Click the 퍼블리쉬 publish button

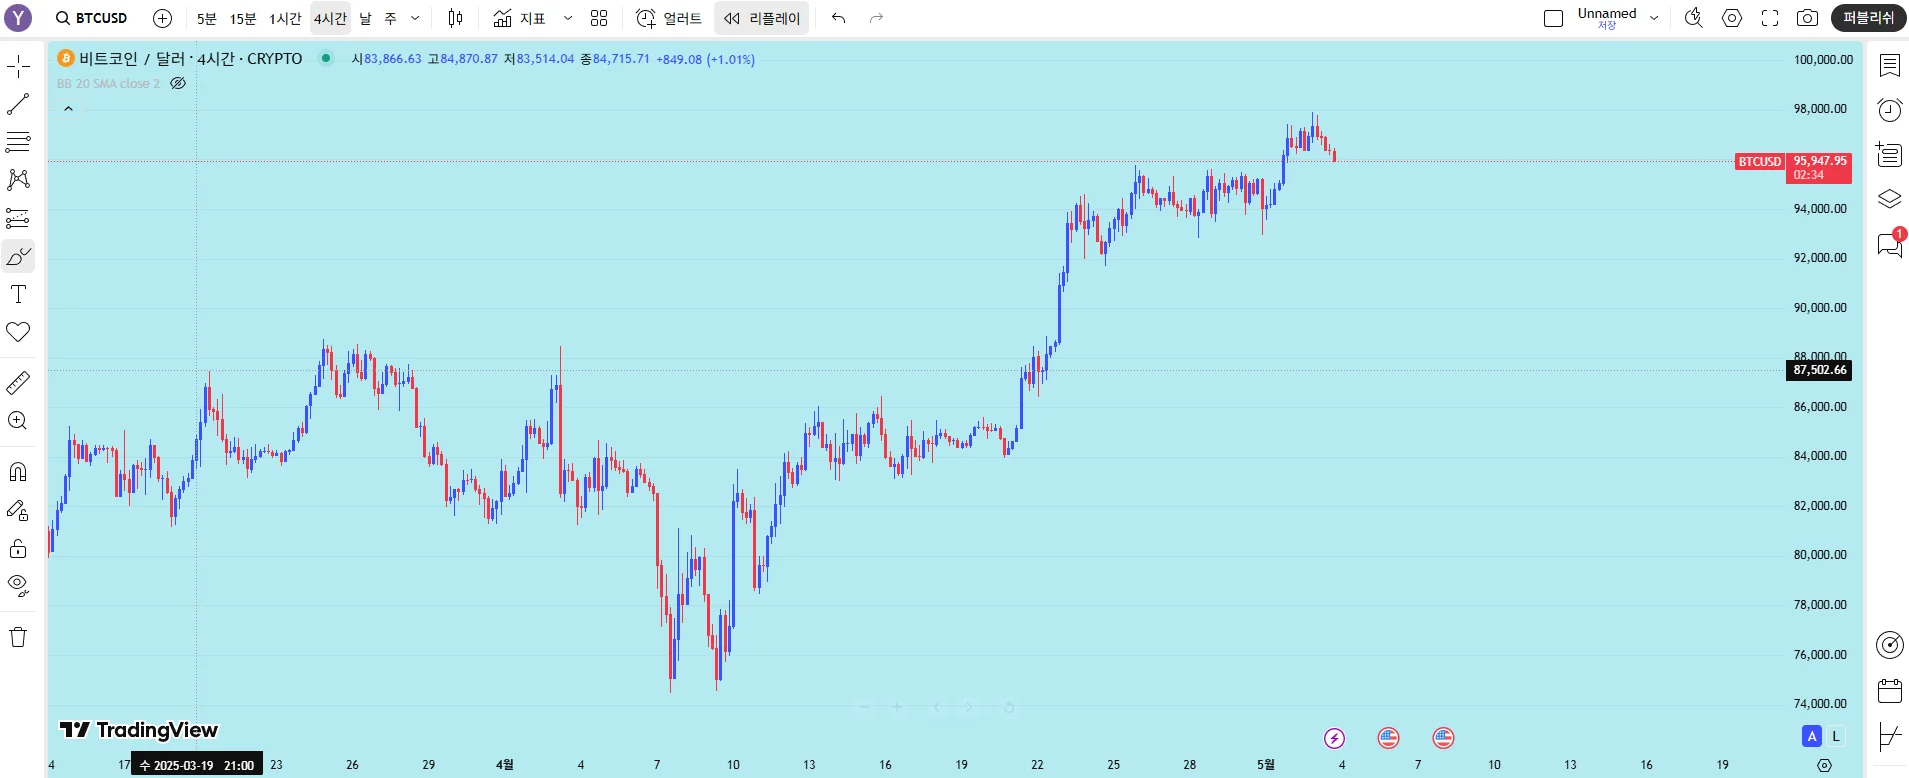pos(1868,18)
